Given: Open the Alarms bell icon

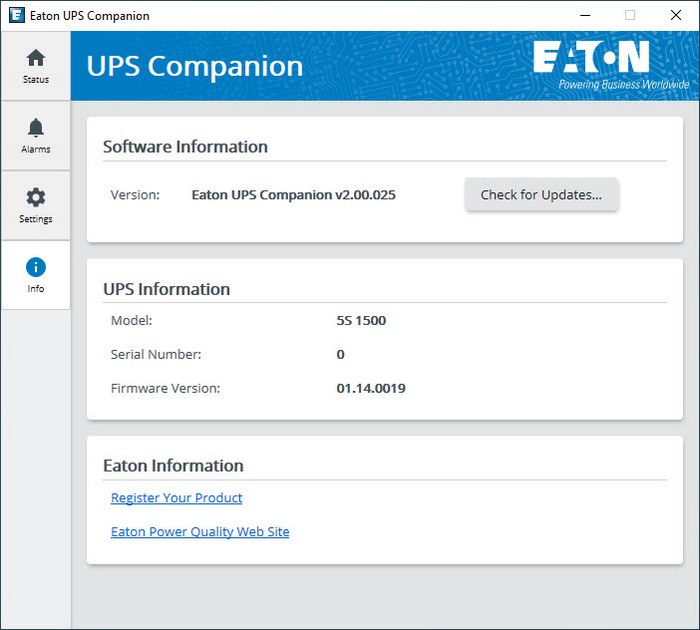Looking at the screenshot, I should tap(36, 128).
